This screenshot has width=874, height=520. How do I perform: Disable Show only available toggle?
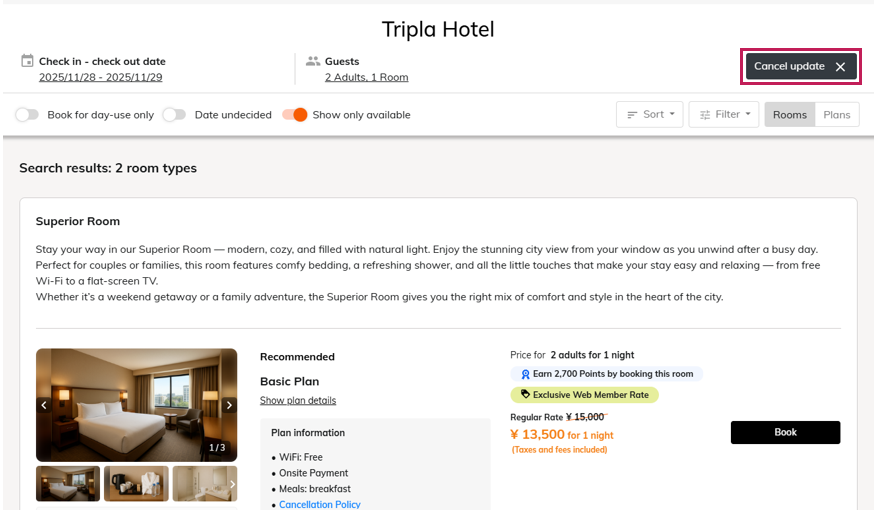point(294,115)
